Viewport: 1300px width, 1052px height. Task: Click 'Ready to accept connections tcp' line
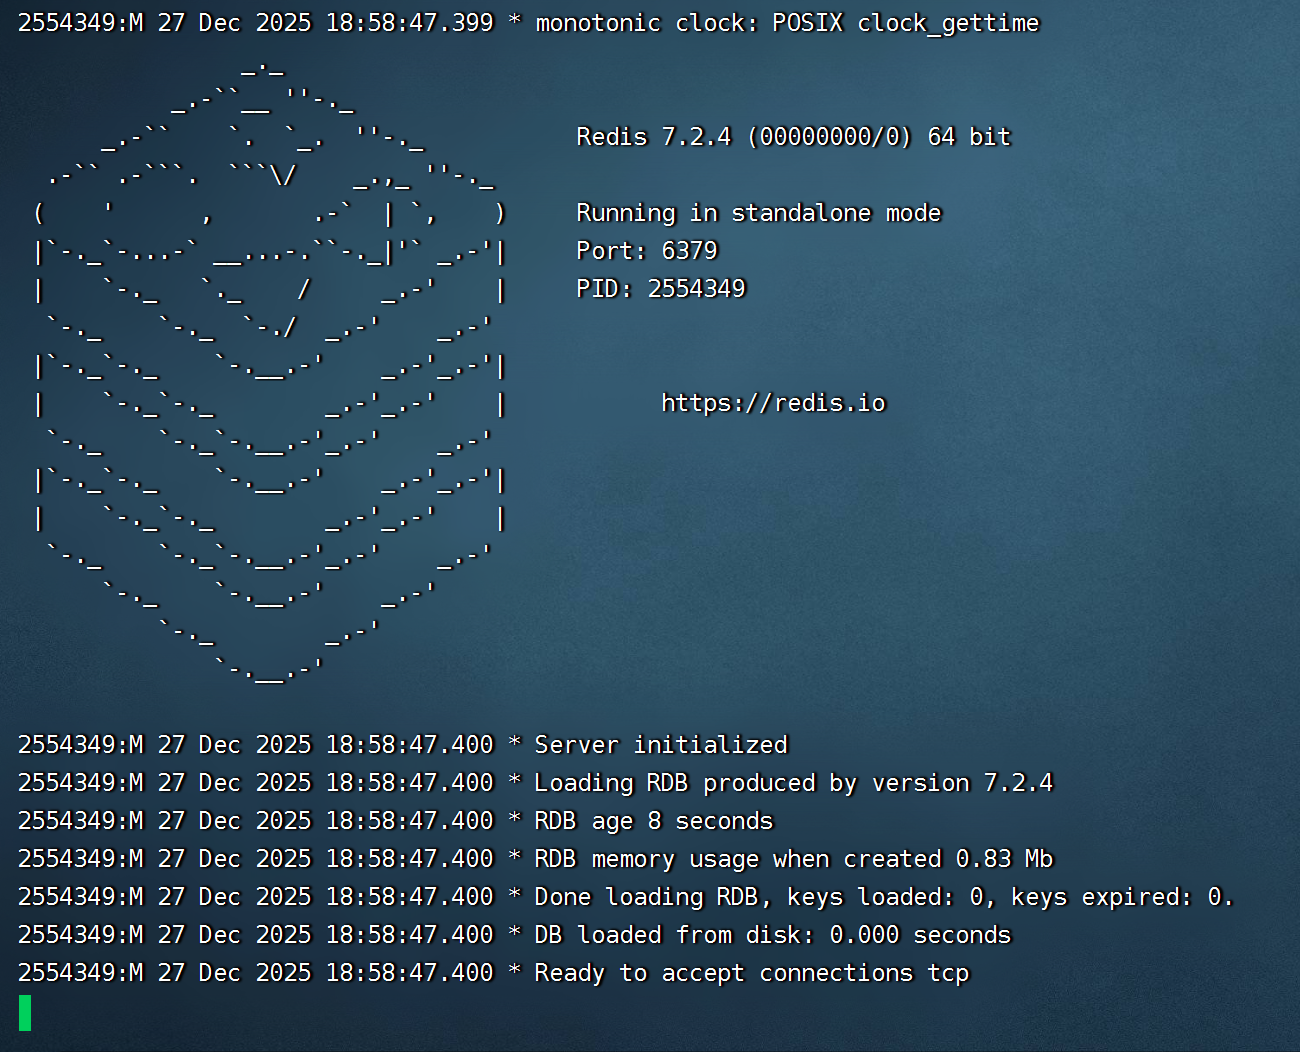493,973
